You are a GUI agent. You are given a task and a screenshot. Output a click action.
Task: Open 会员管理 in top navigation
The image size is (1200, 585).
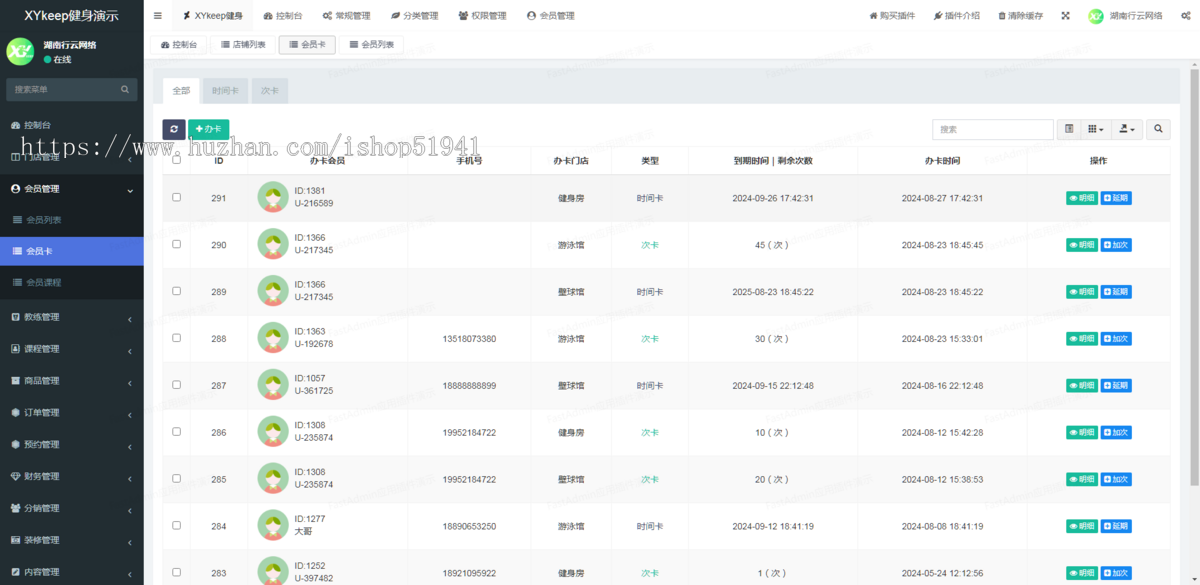click(x=550, y=16)
